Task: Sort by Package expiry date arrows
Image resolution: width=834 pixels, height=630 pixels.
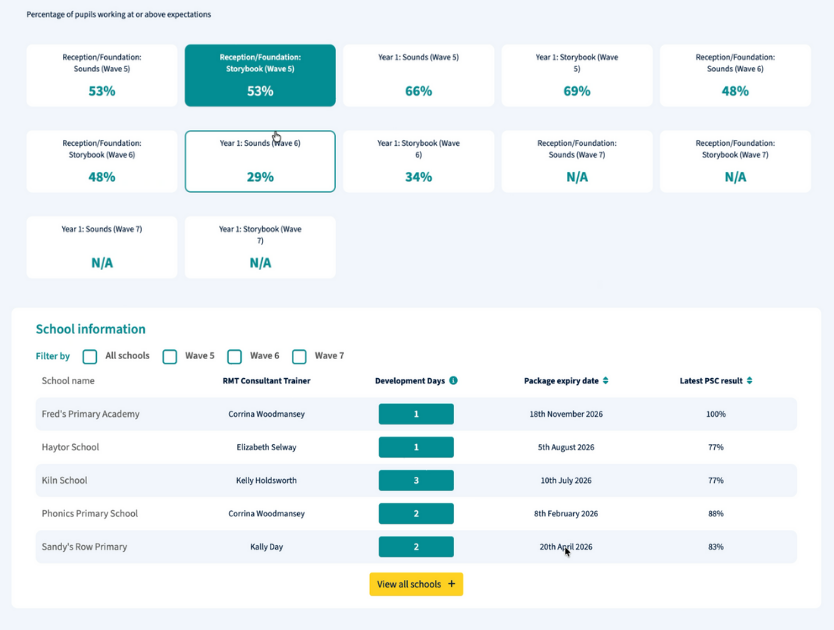Action: click(x=605, y=381)
